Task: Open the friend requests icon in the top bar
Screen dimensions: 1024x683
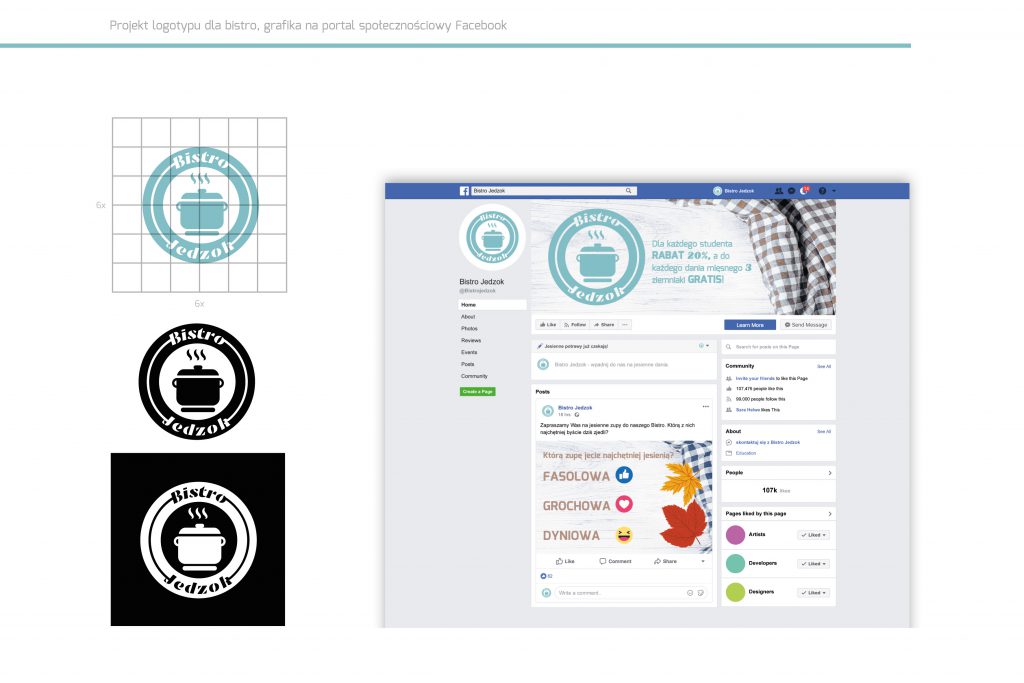Action: (779, 190)
